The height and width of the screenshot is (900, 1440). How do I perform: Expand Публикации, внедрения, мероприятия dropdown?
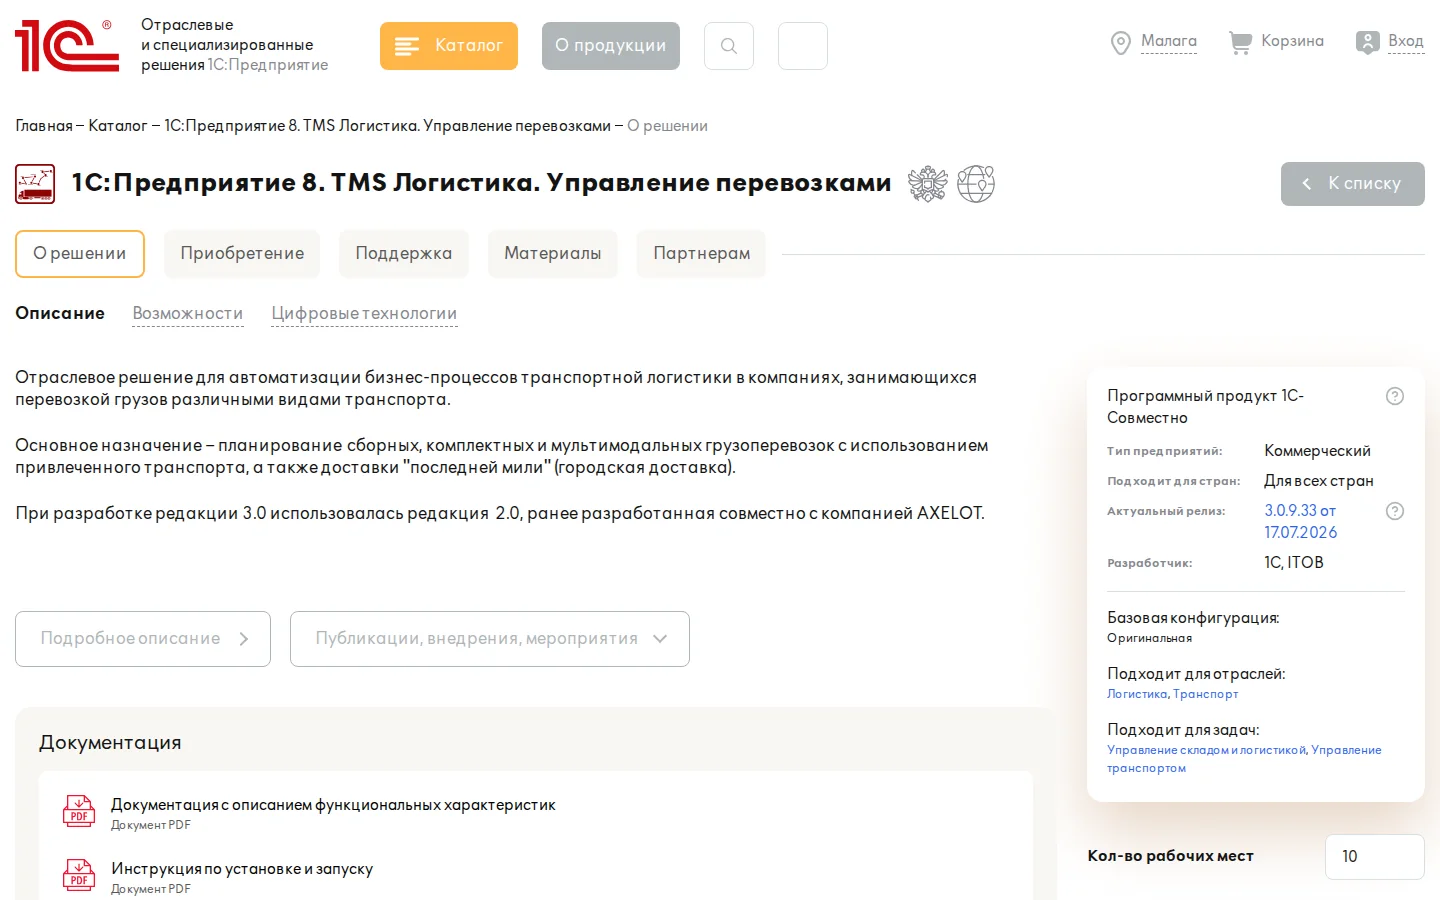(490, 639)
